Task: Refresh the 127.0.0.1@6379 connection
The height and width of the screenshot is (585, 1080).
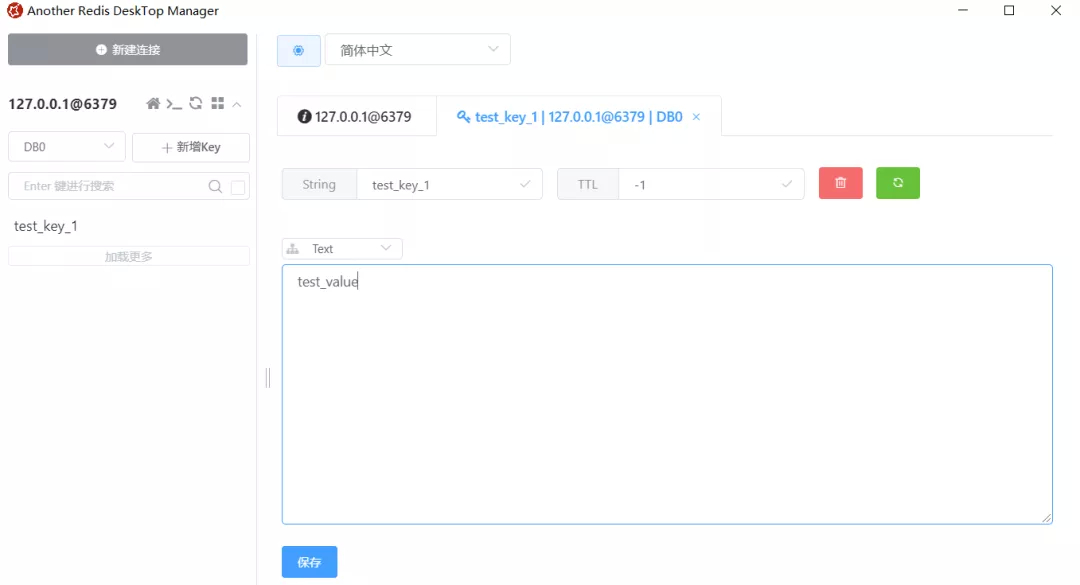Action: point(195,103)
